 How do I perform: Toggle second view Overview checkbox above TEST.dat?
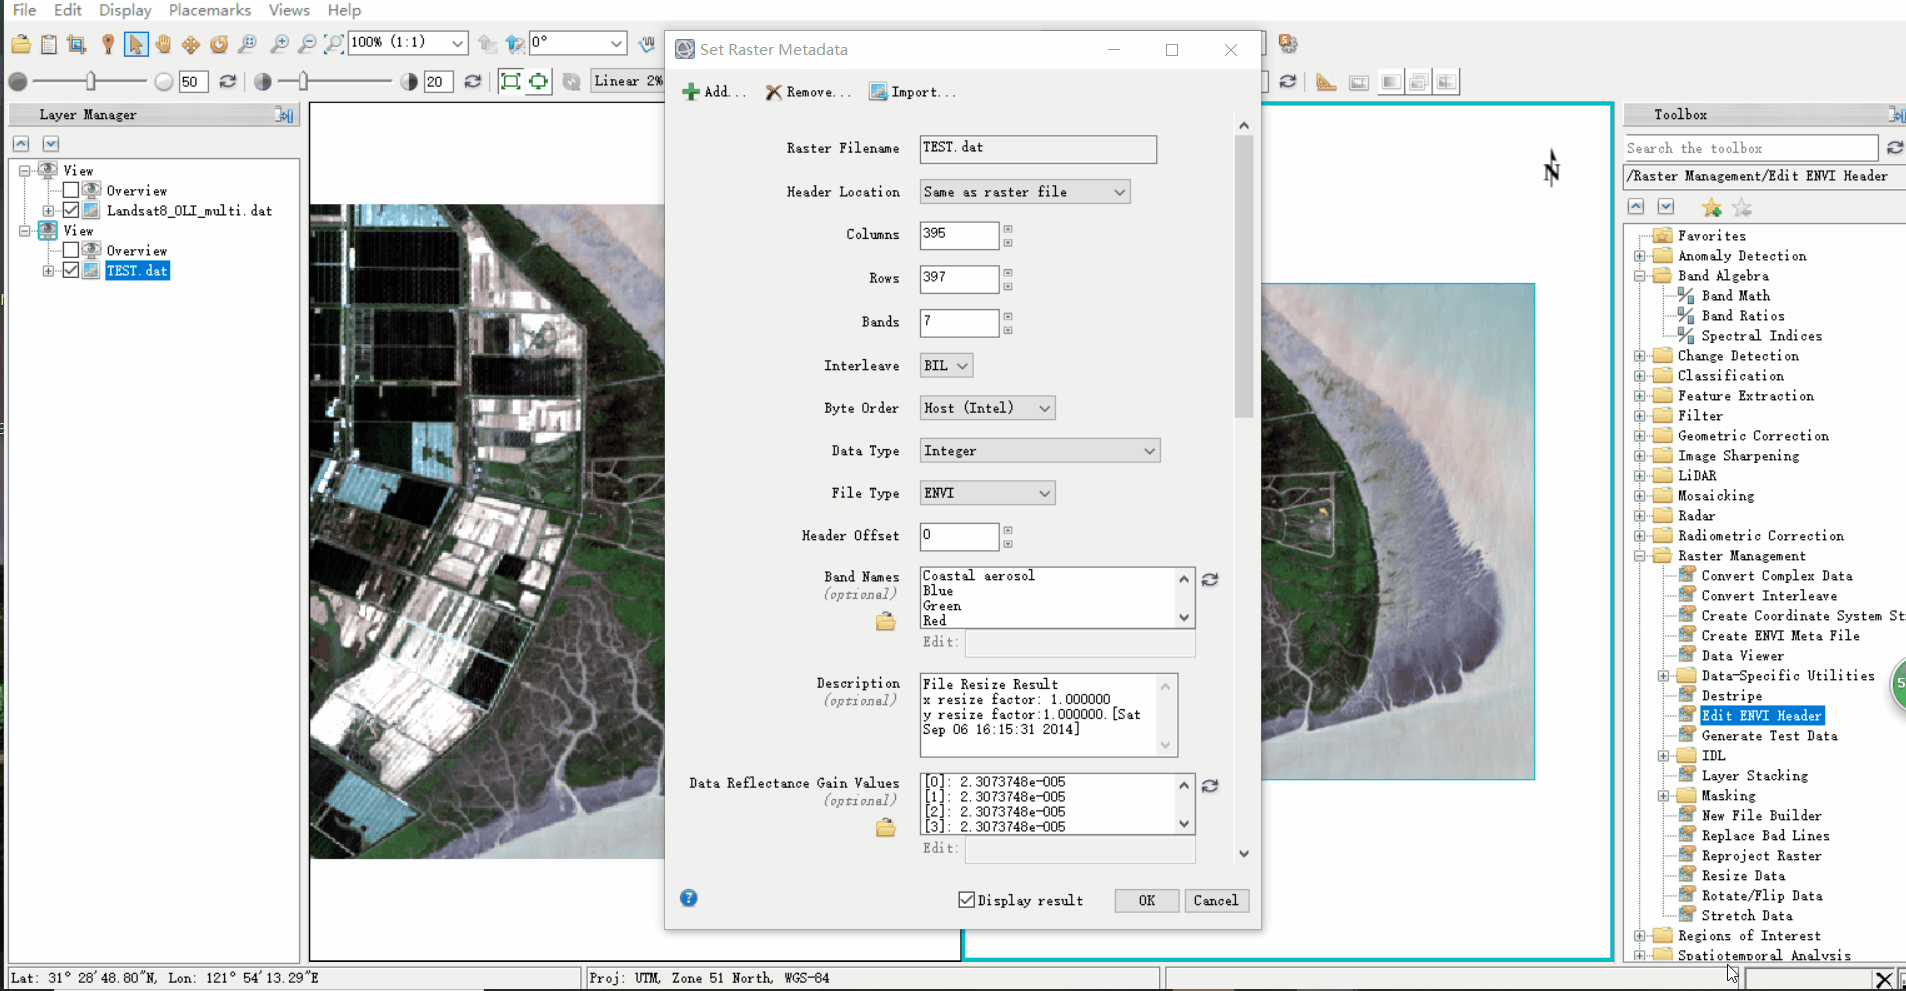71,250
